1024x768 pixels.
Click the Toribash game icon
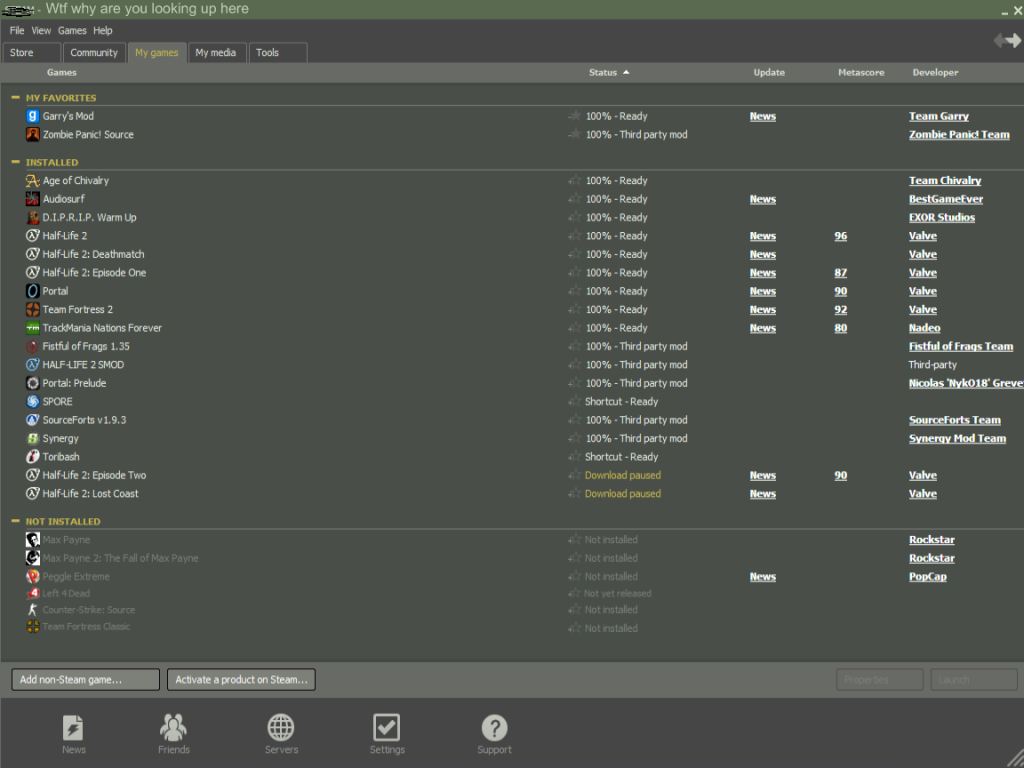[33, 456]
